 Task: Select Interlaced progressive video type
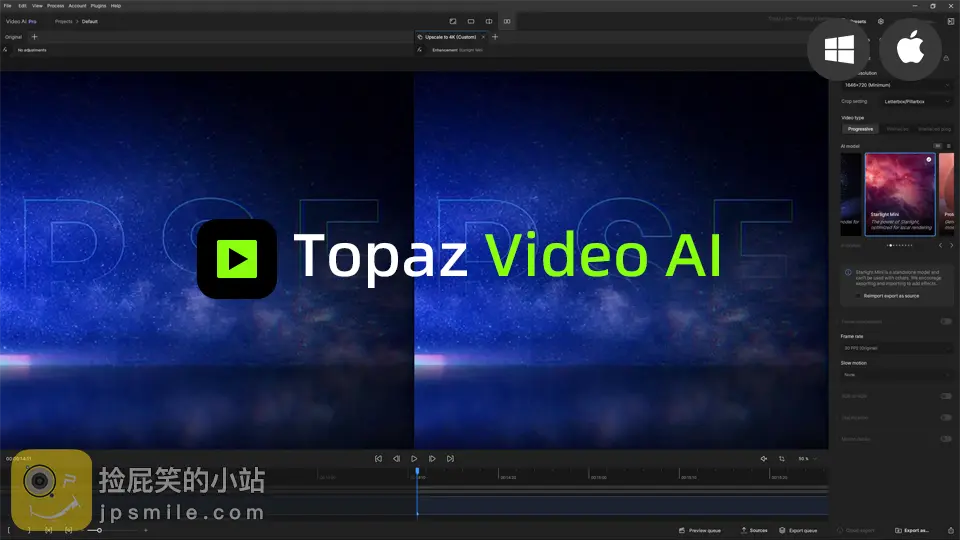coord(934,129)
